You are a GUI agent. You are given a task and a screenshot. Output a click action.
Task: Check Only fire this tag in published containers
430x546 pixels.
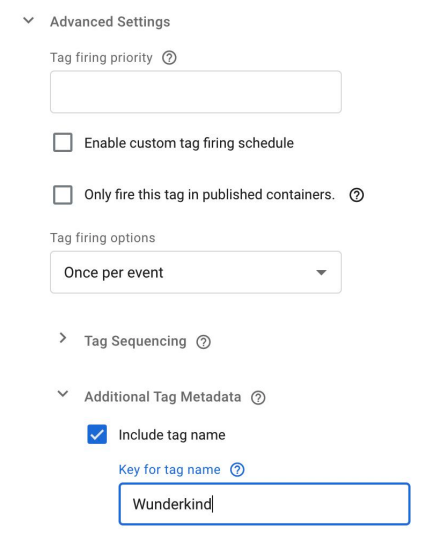[x=63, y=195]
